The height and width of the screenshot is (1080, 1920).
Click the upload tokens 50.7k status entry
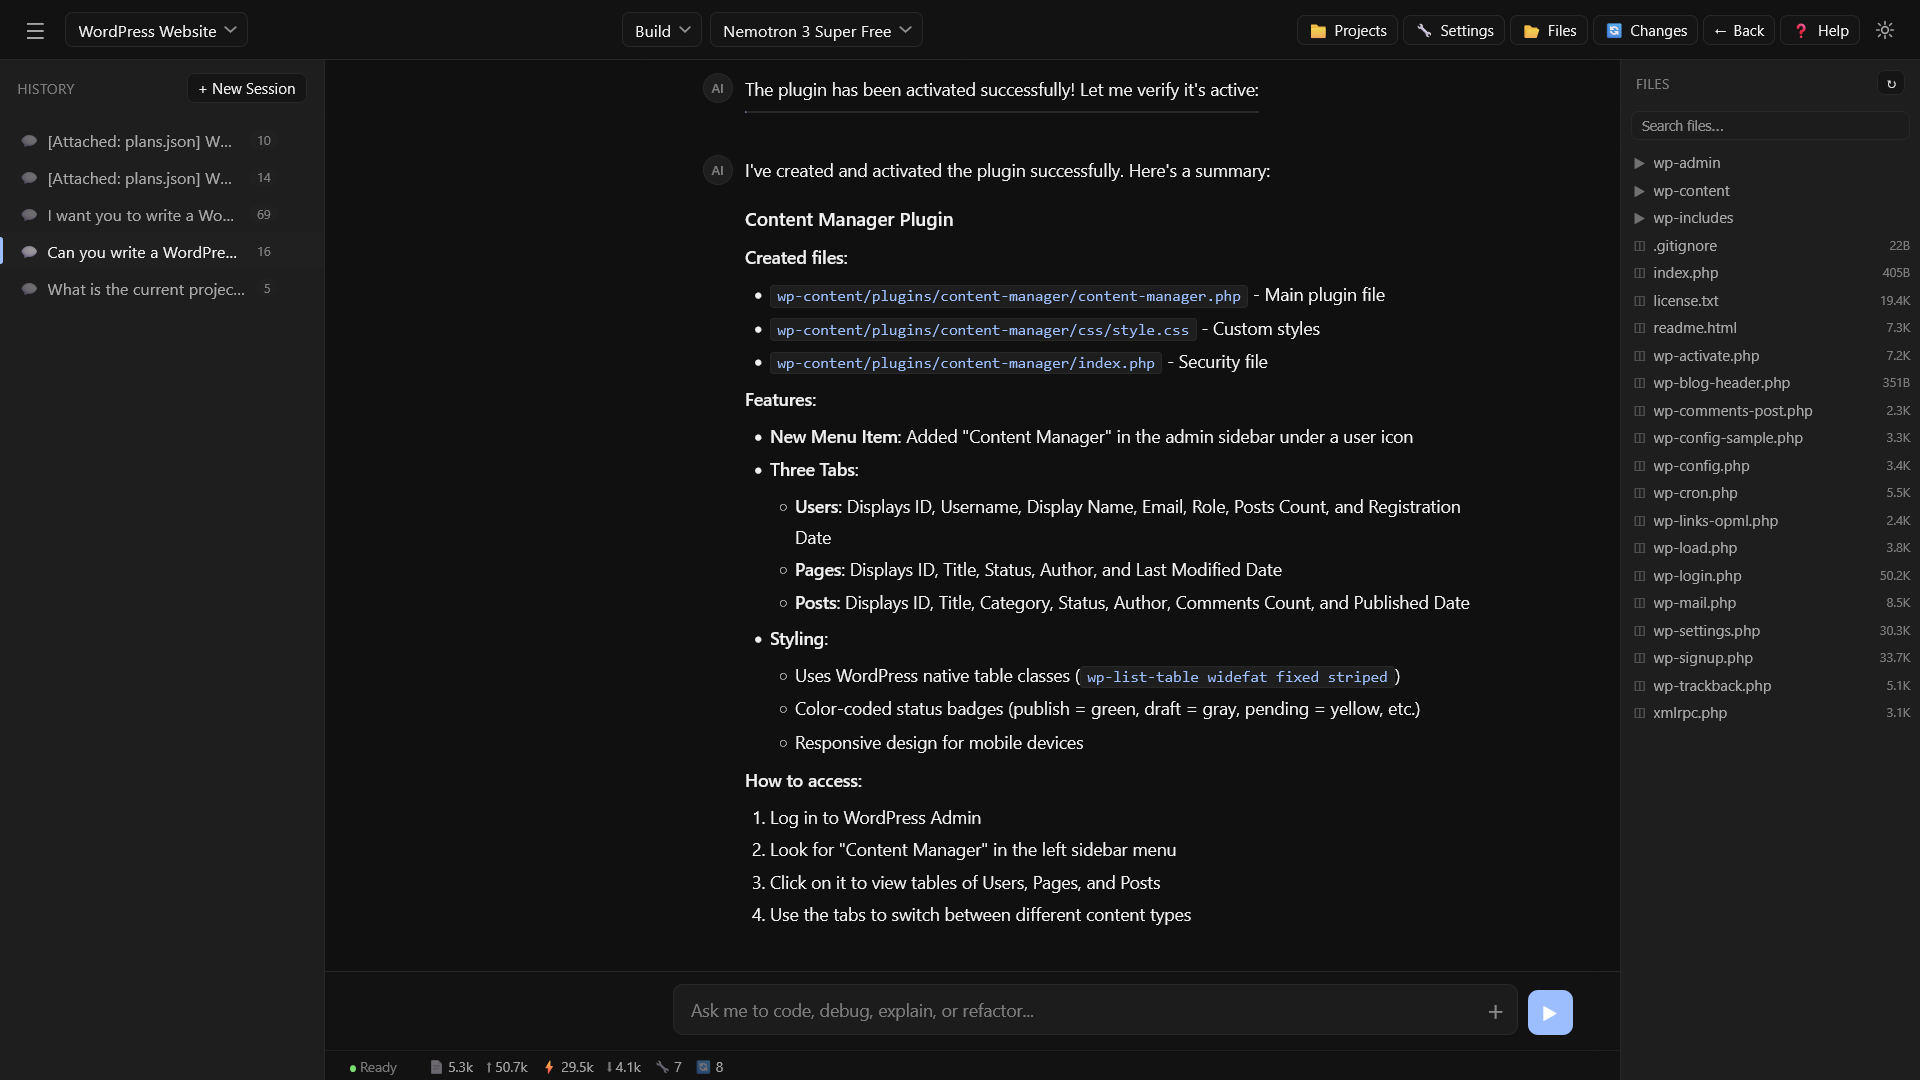point(507,1067)
